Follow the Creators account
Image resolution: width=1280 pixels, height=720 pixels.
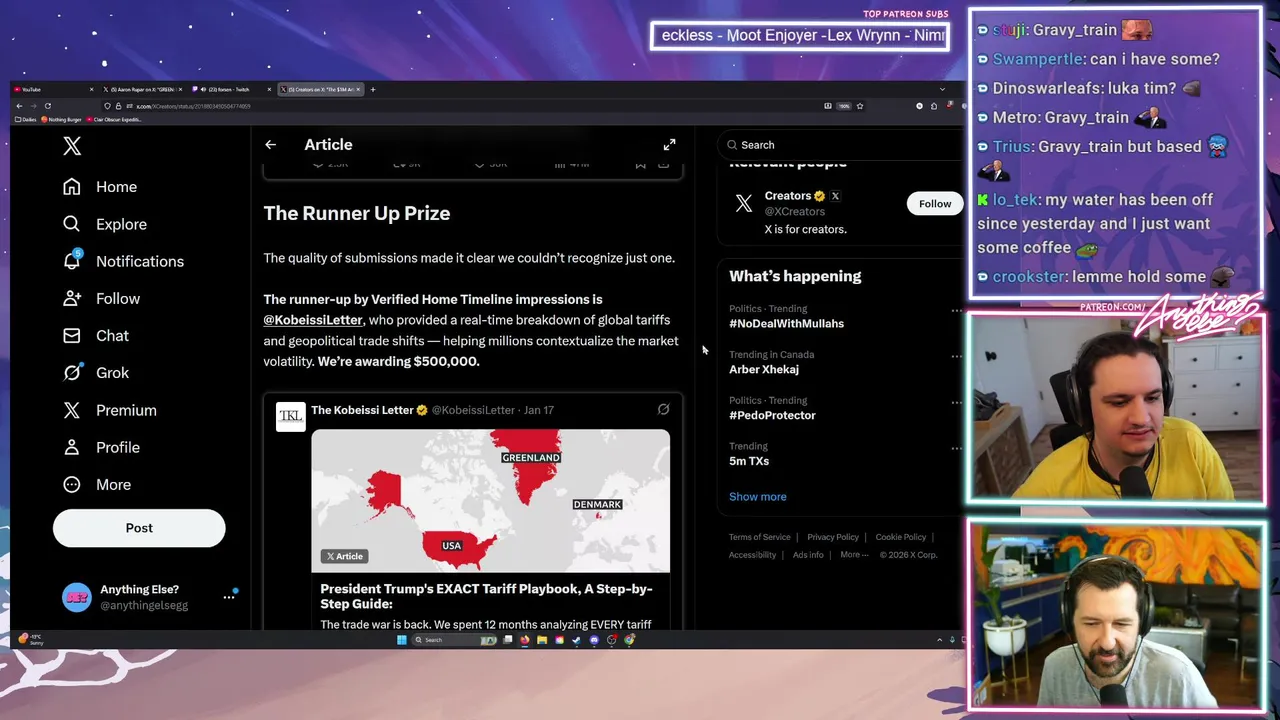(935, 204)
